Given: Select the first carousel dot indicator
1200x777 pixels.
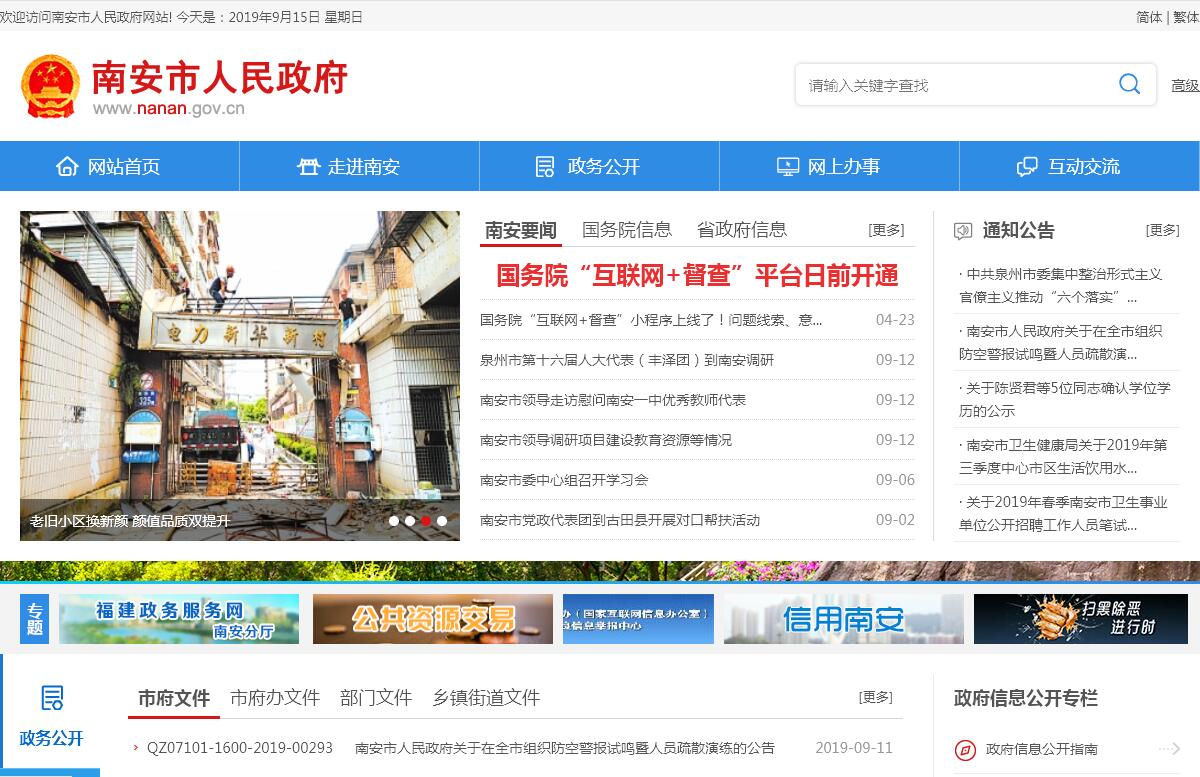Looking at the screenshot, I should point(394,520).
